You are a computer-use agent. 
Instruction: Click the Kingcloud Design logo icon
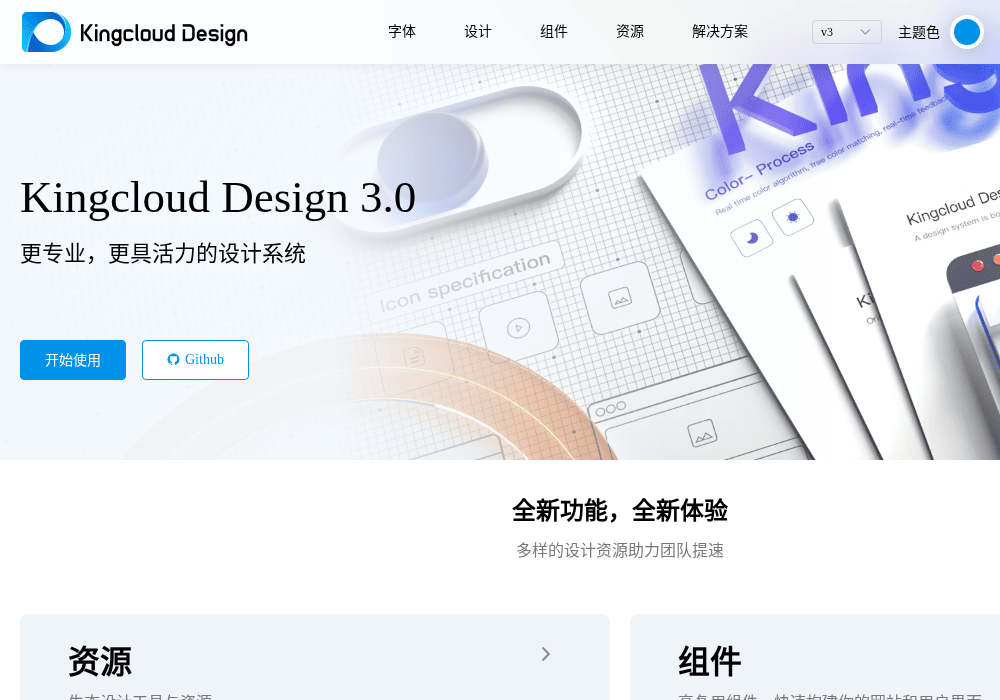[x=47, y=32]
